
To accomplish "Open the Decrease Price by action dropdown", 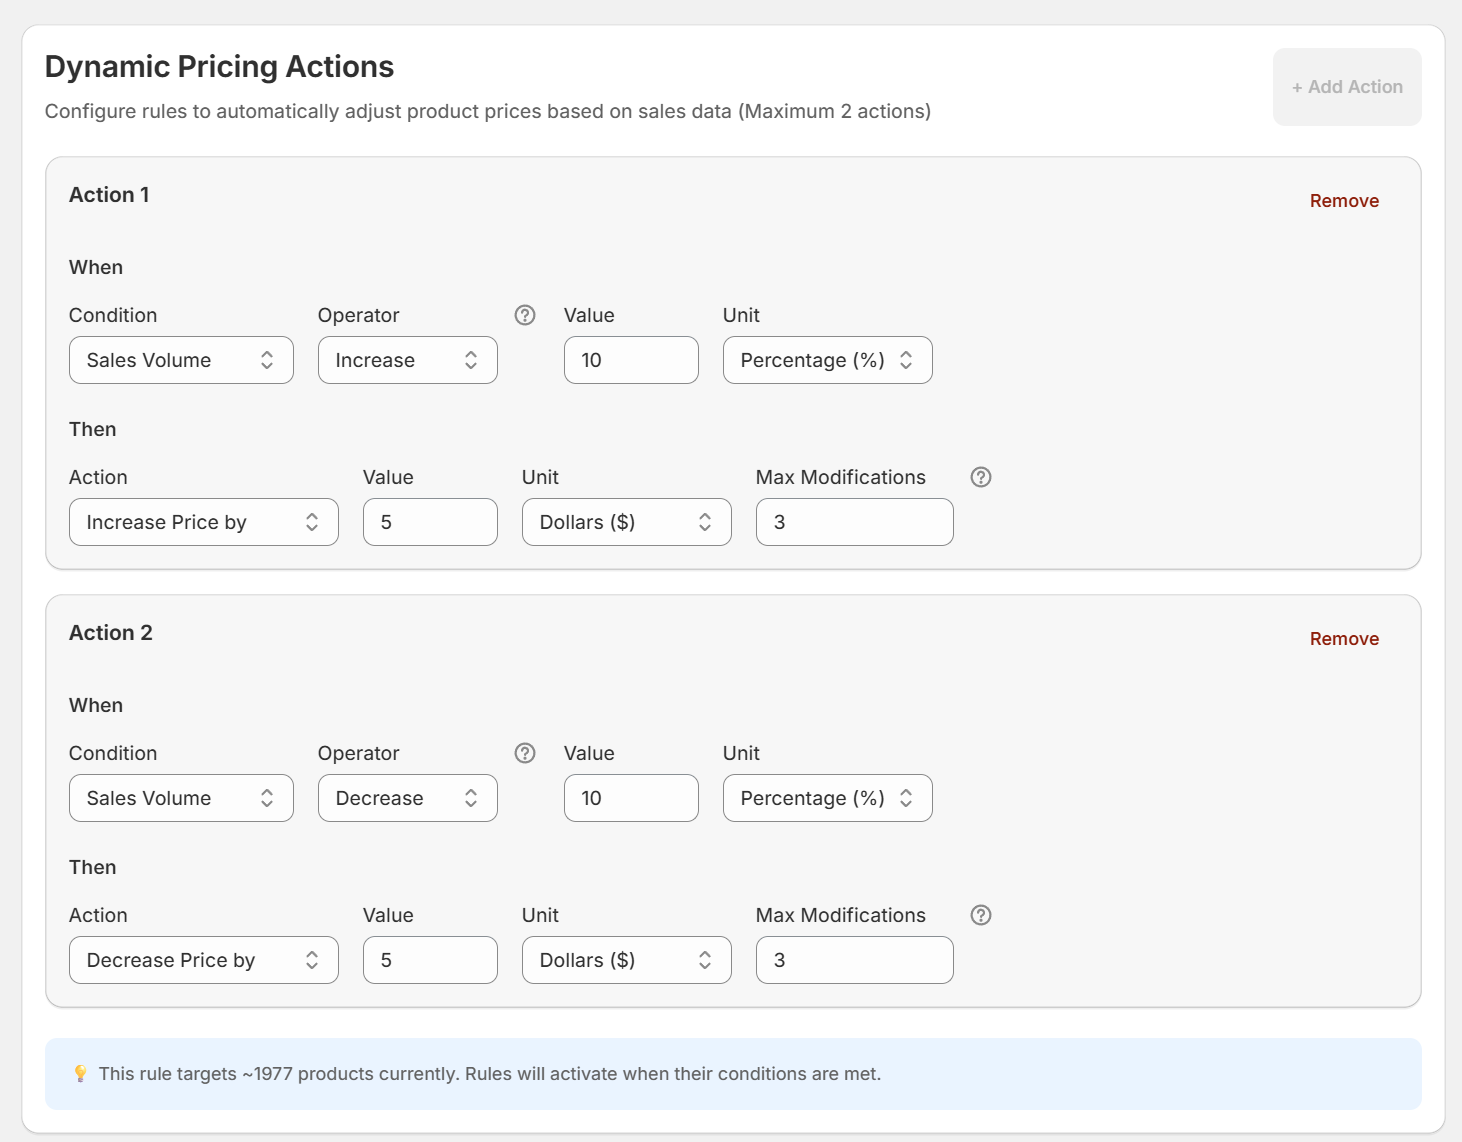I will tap(203, 960).
